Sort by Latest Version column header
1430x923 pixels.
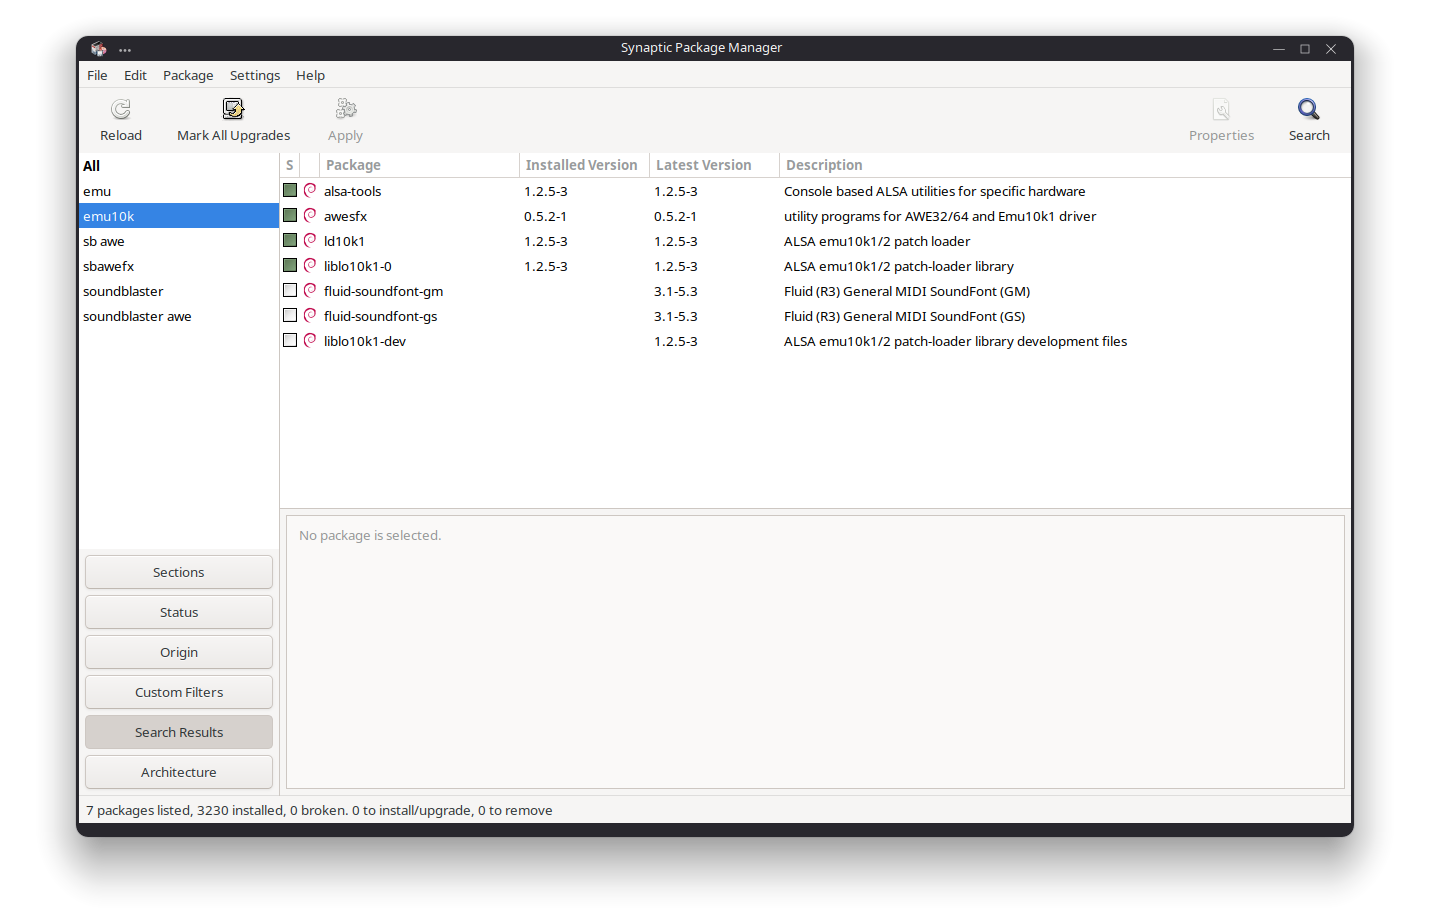pos(714,165)
